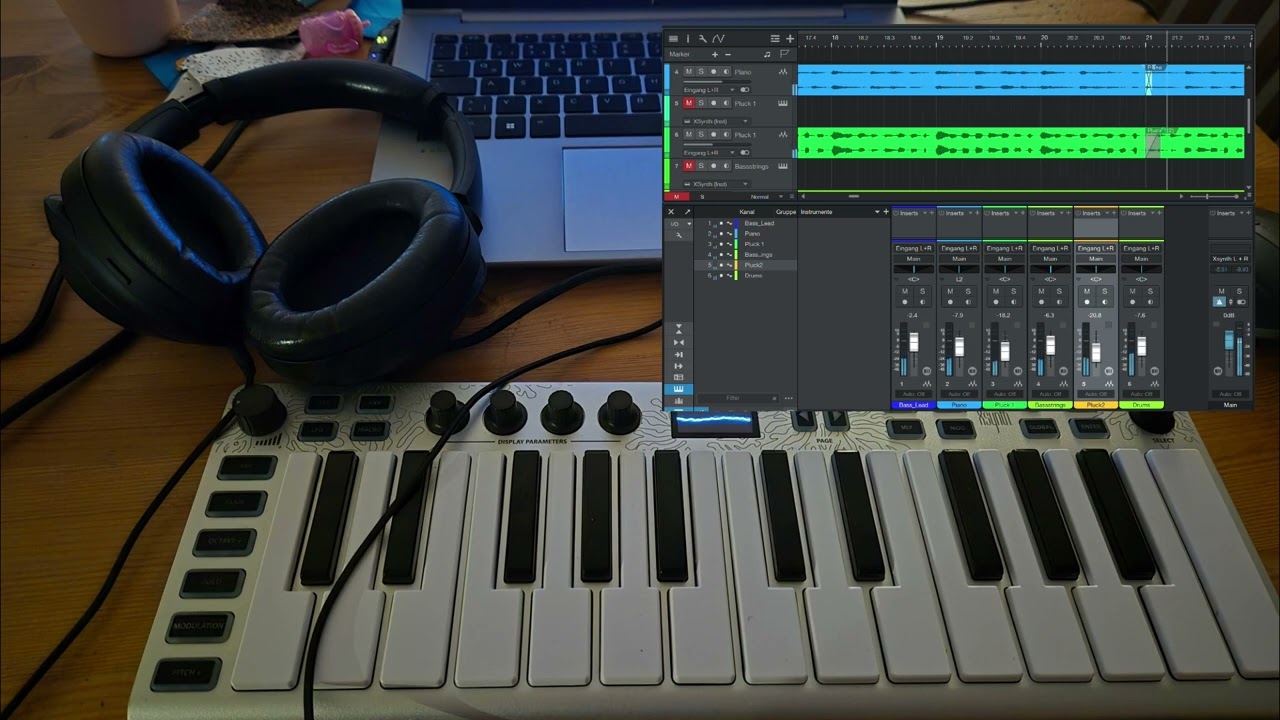Unmute track 5 Pluck 1

coord(689,103)
